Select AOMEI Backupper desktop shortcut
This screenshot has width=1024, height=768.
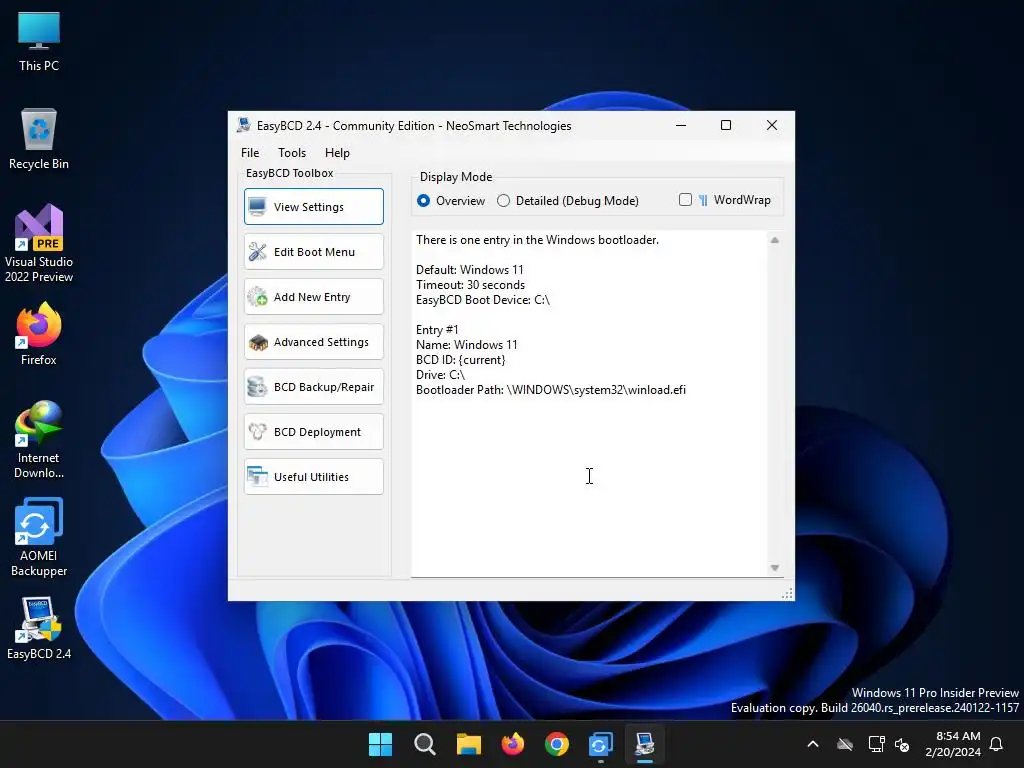pyautogui.click(x=39, y=537)
